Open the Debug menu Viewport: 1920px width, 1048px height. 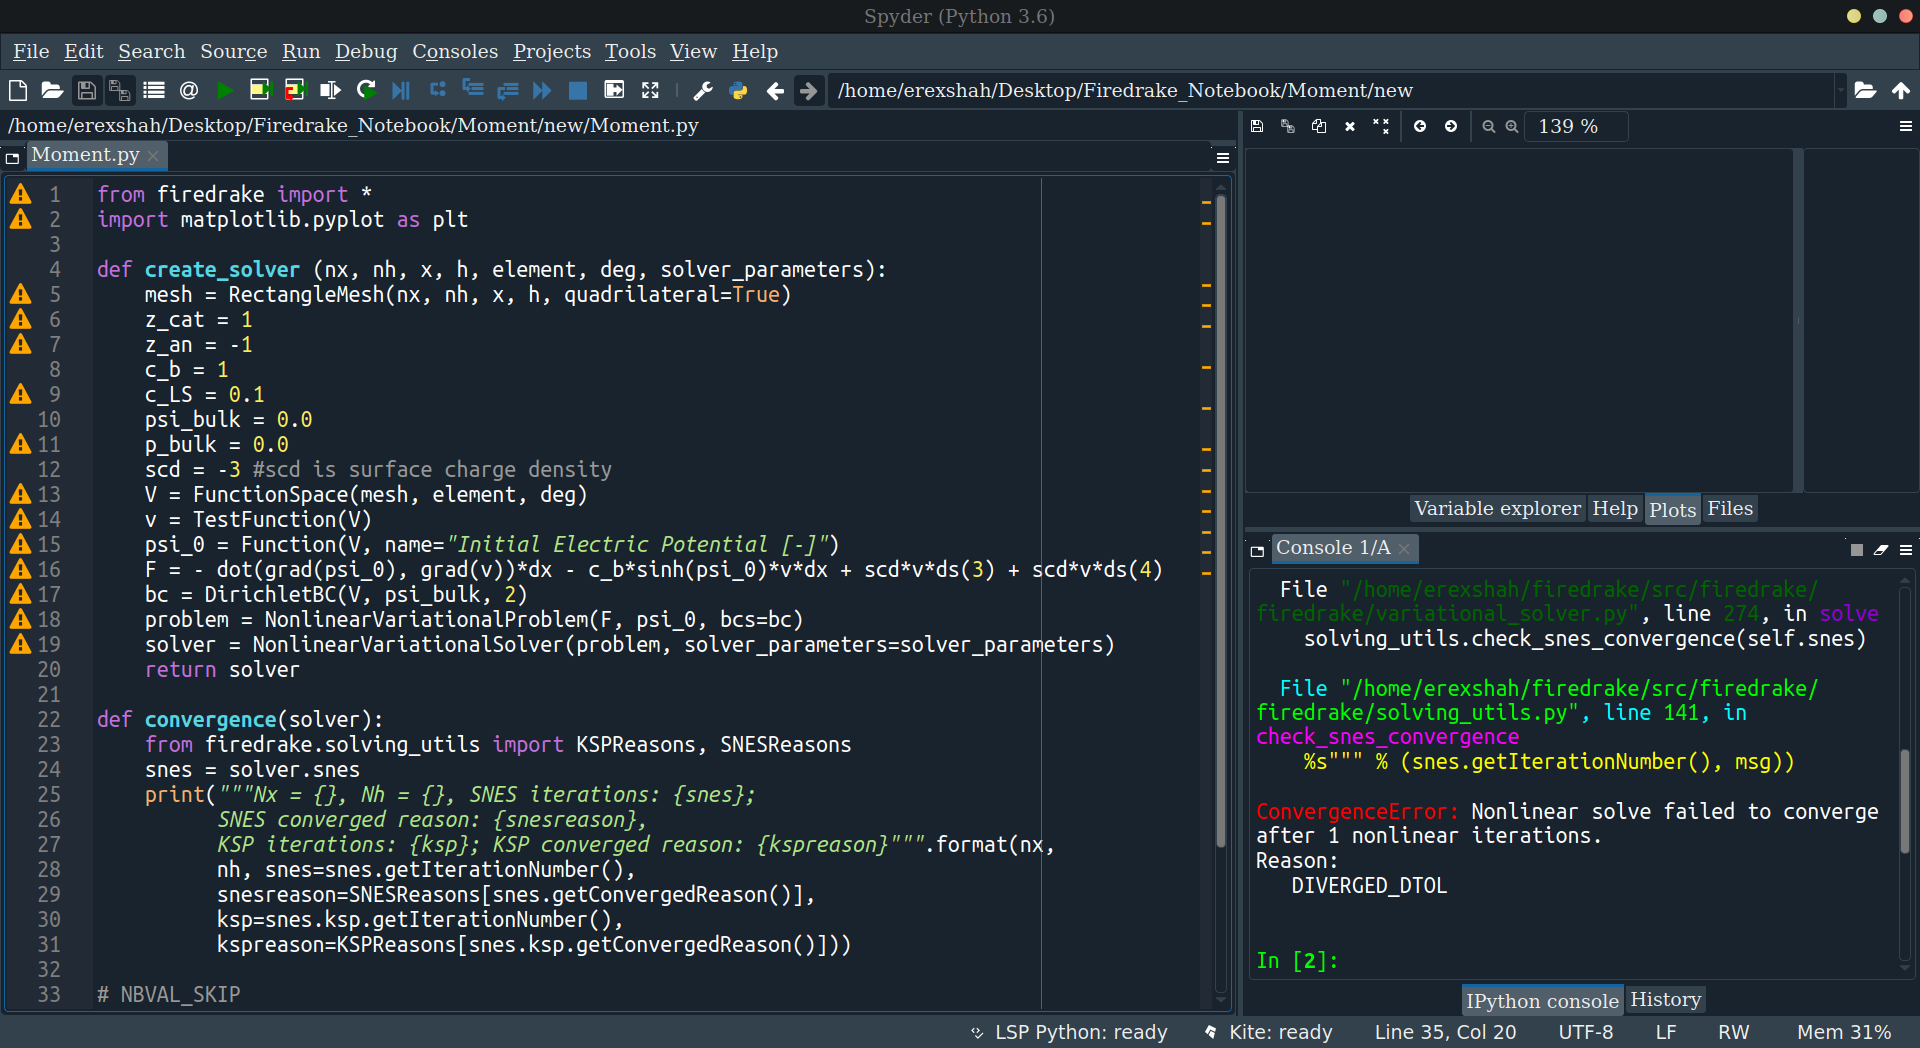tap(365, 52)
